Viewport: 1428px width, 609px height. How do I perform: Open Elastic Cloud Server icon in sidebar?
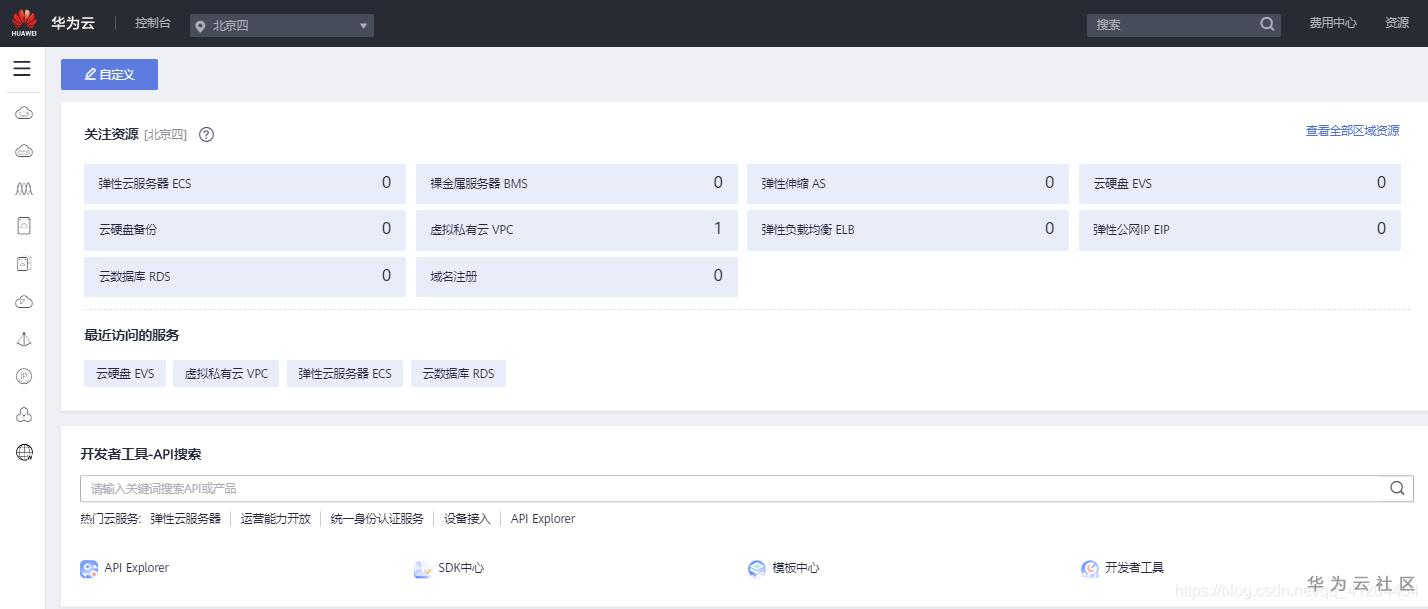point(24,113)
